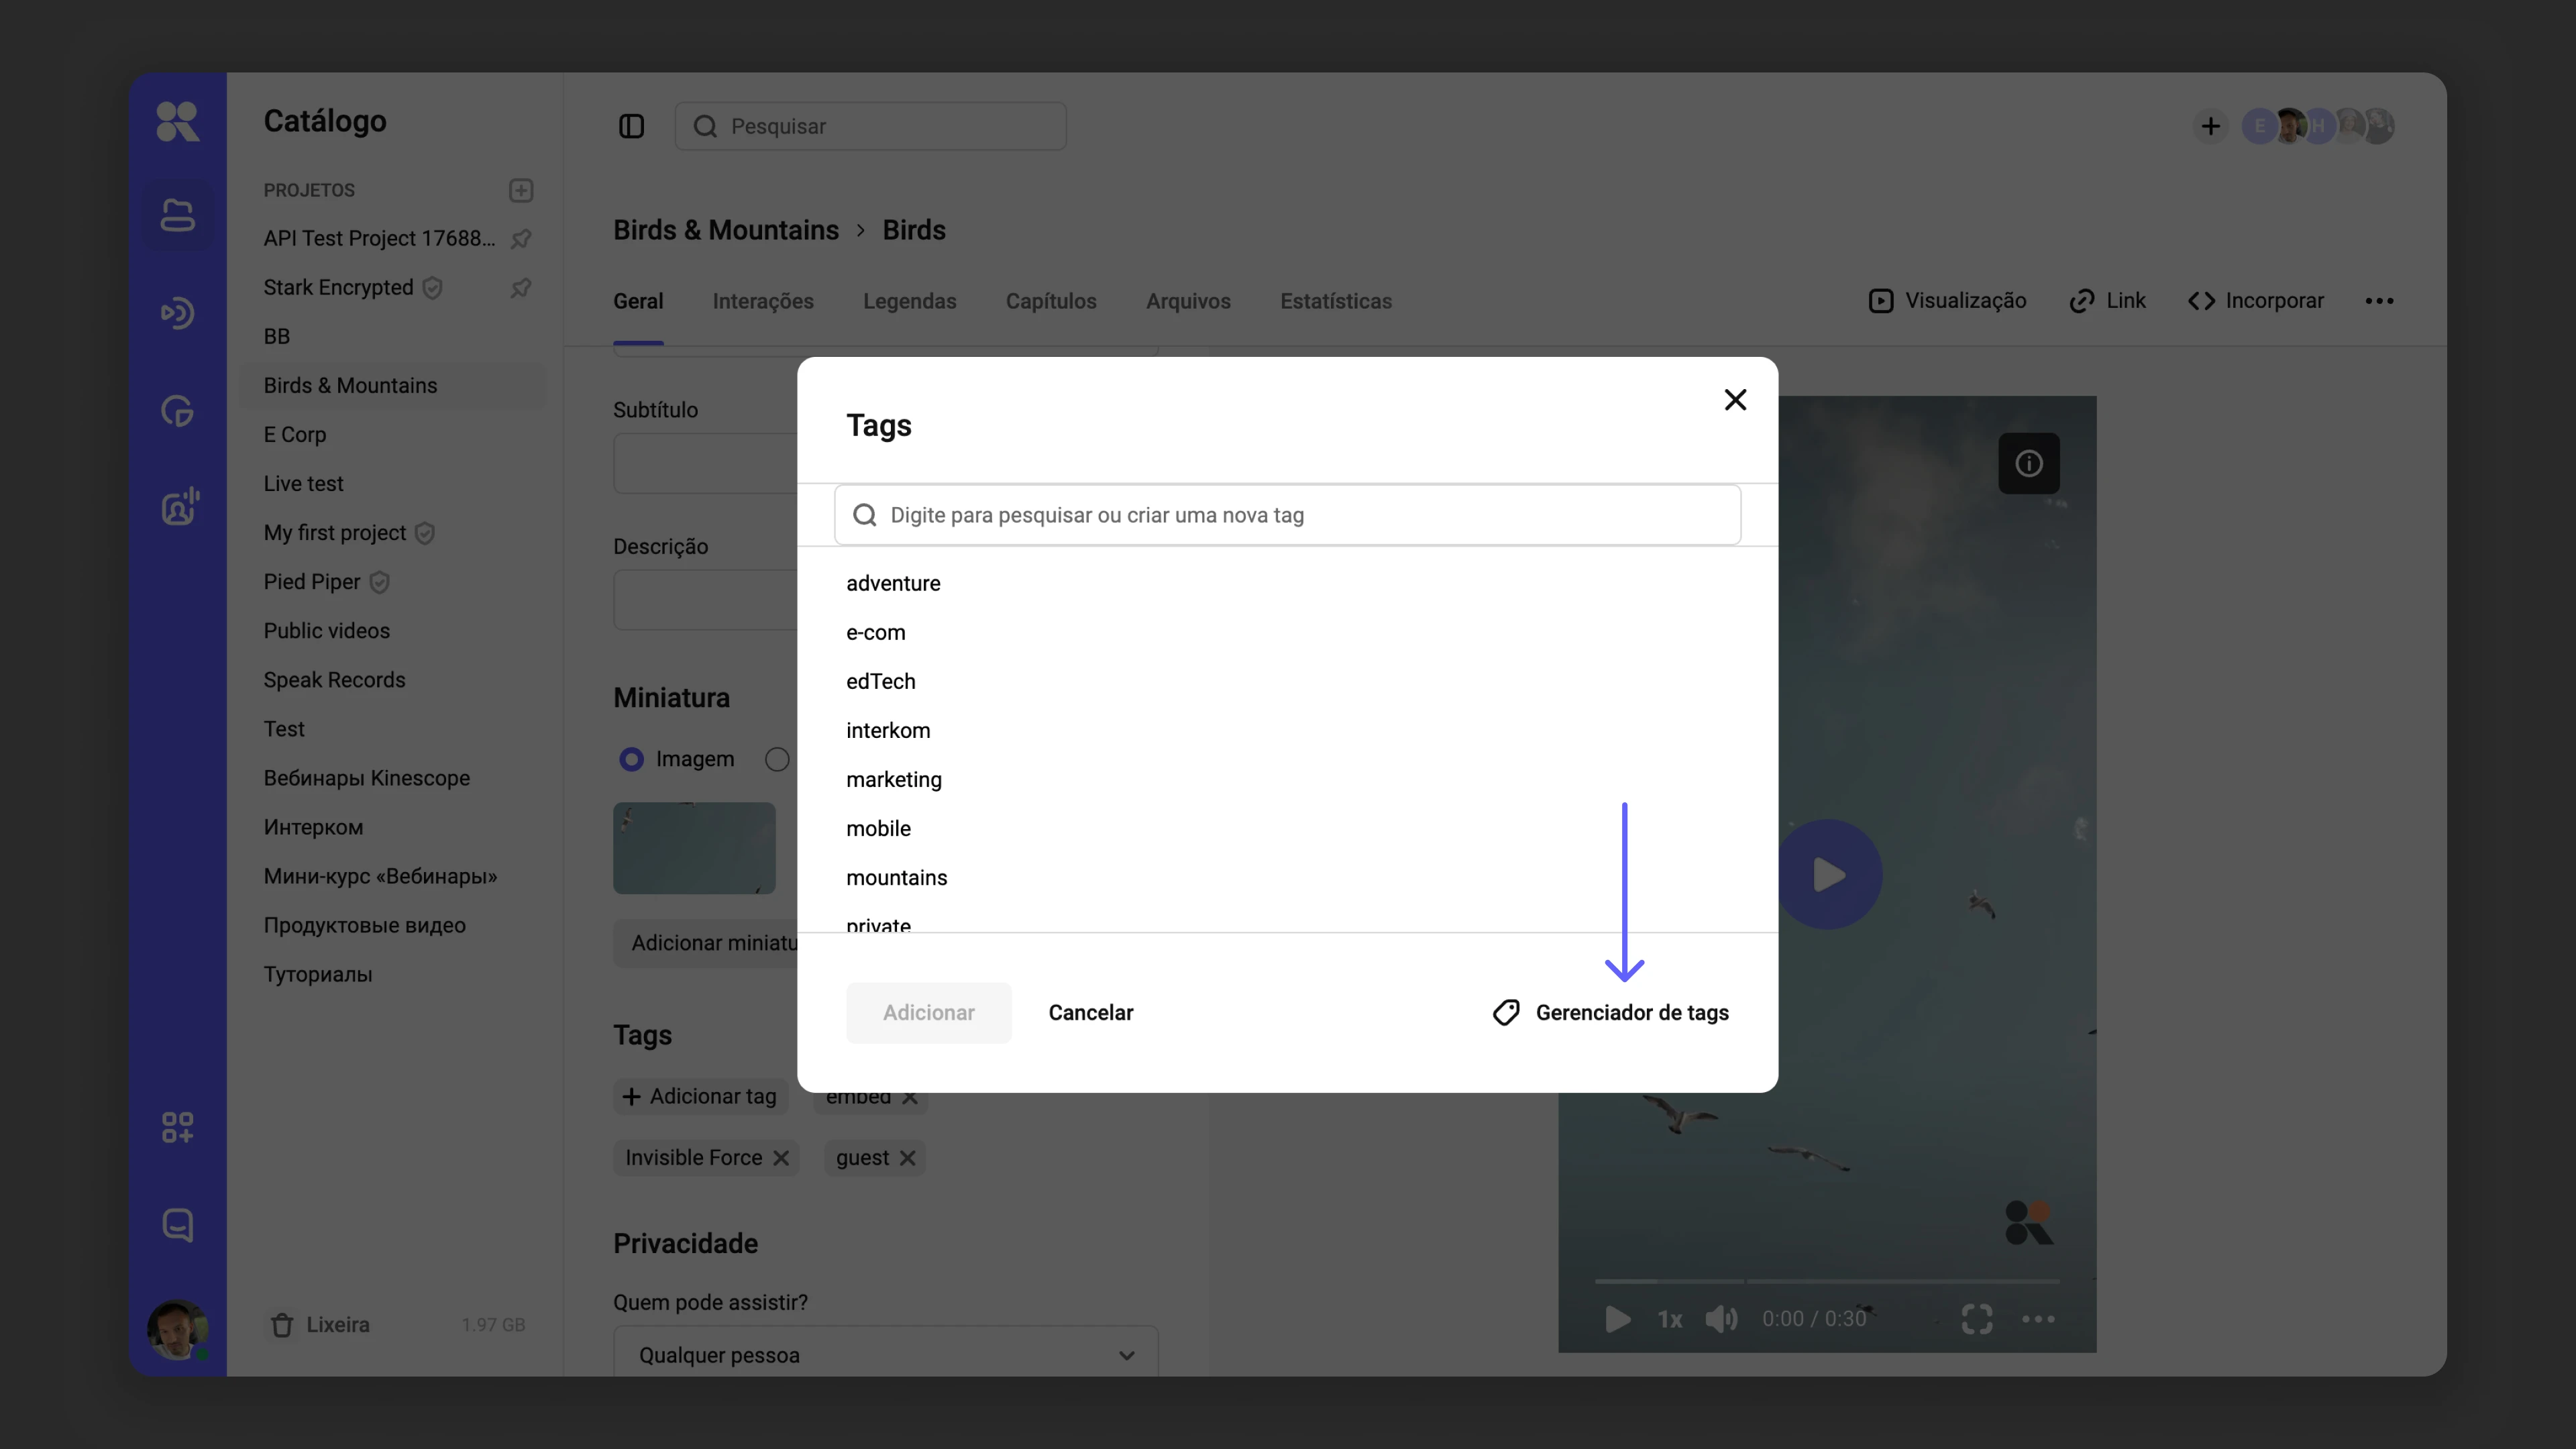The image size is (2576, 1449).
Task: Open the Public videos project
Action: click(x=327, y=630)
